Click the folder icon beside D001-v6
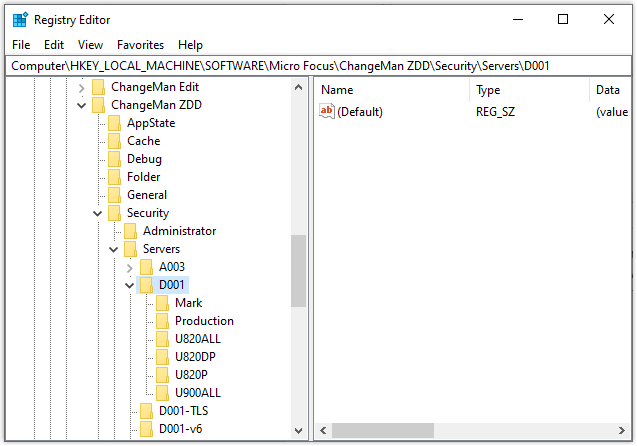 click(146, 429)
